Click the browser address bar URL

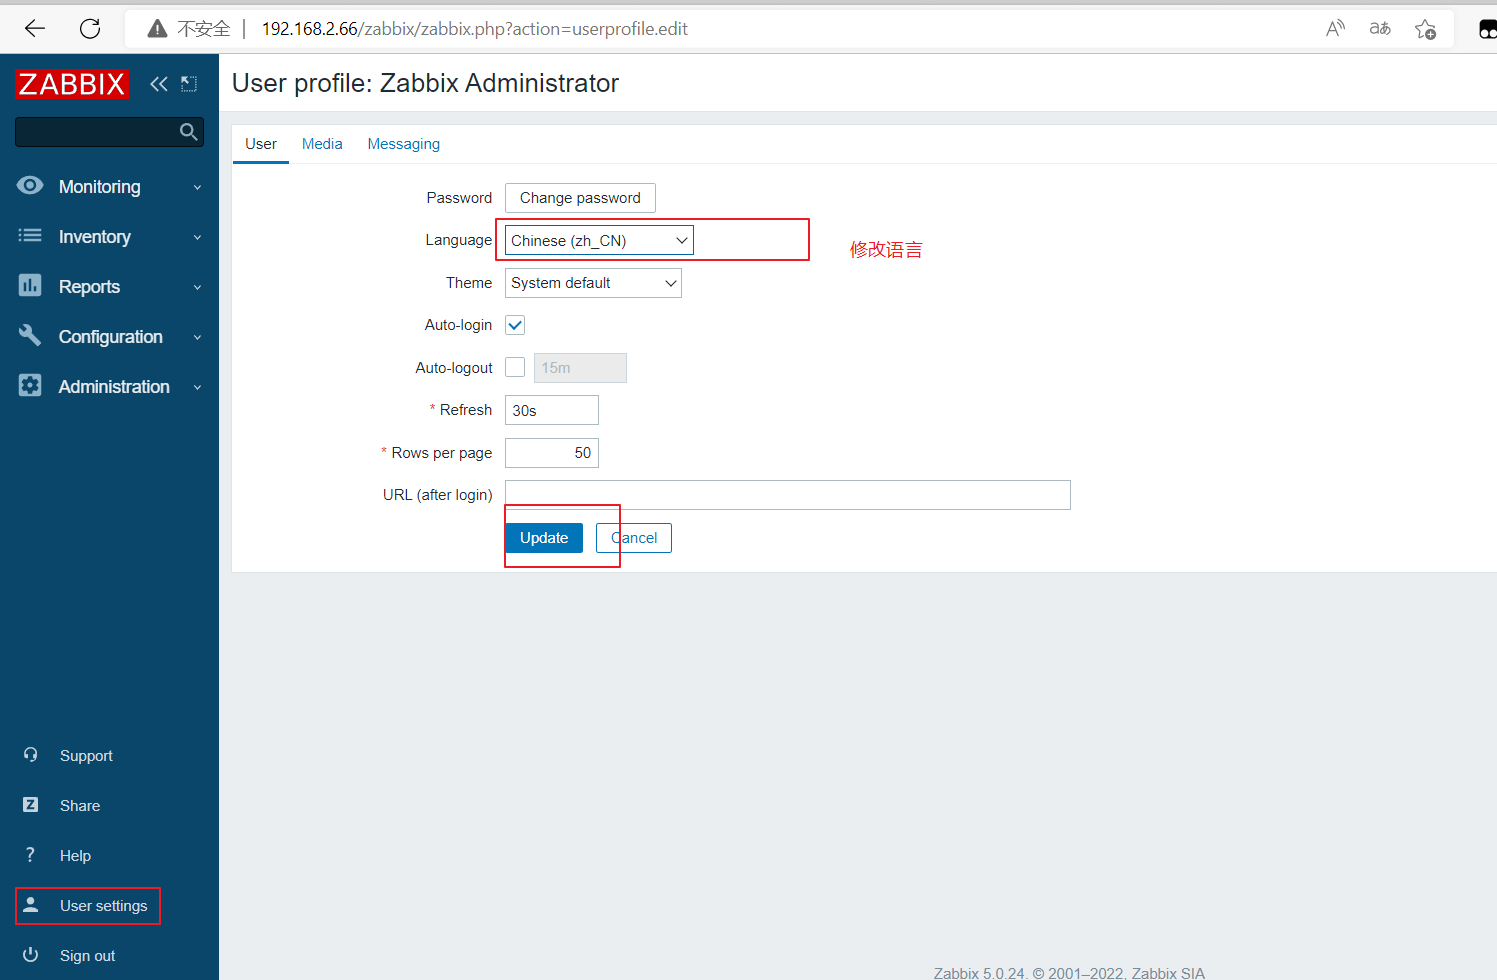pos(475,29)
